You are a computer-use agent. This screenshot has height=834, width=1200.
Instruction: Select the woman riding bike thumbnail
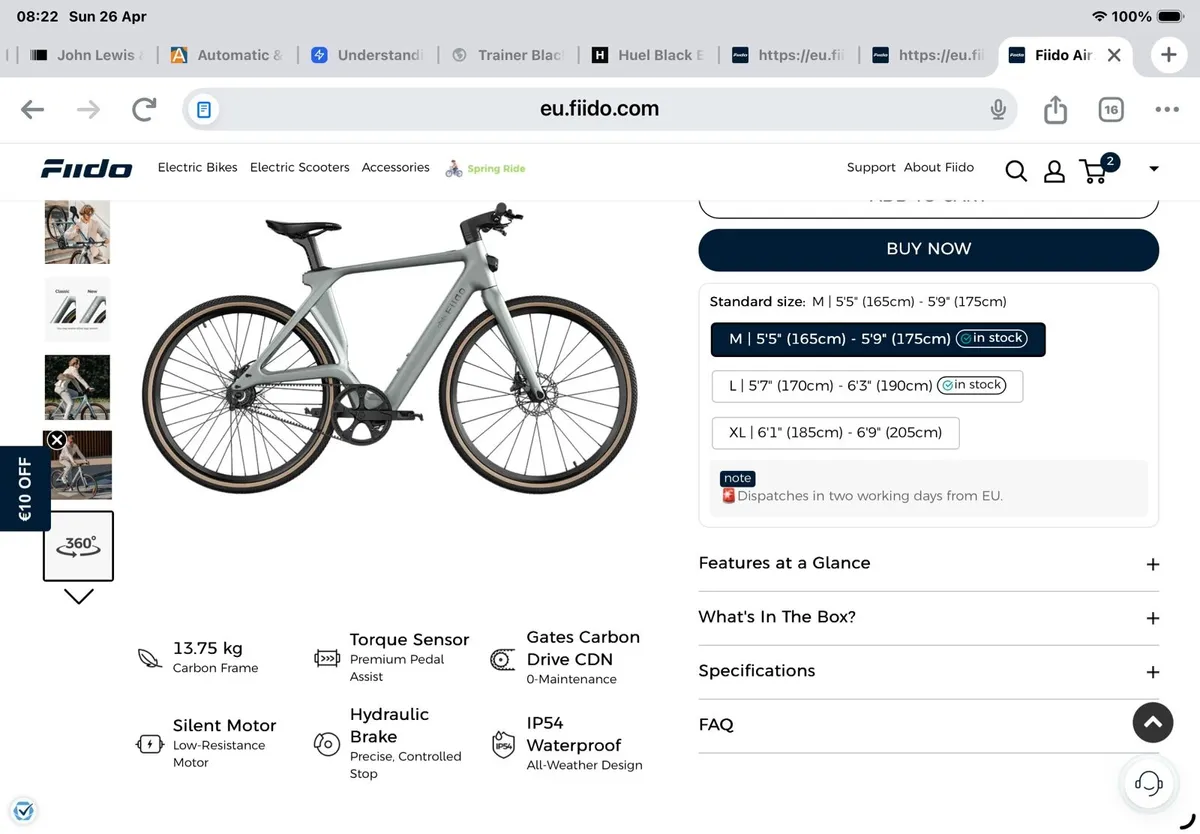pos(77,387)
